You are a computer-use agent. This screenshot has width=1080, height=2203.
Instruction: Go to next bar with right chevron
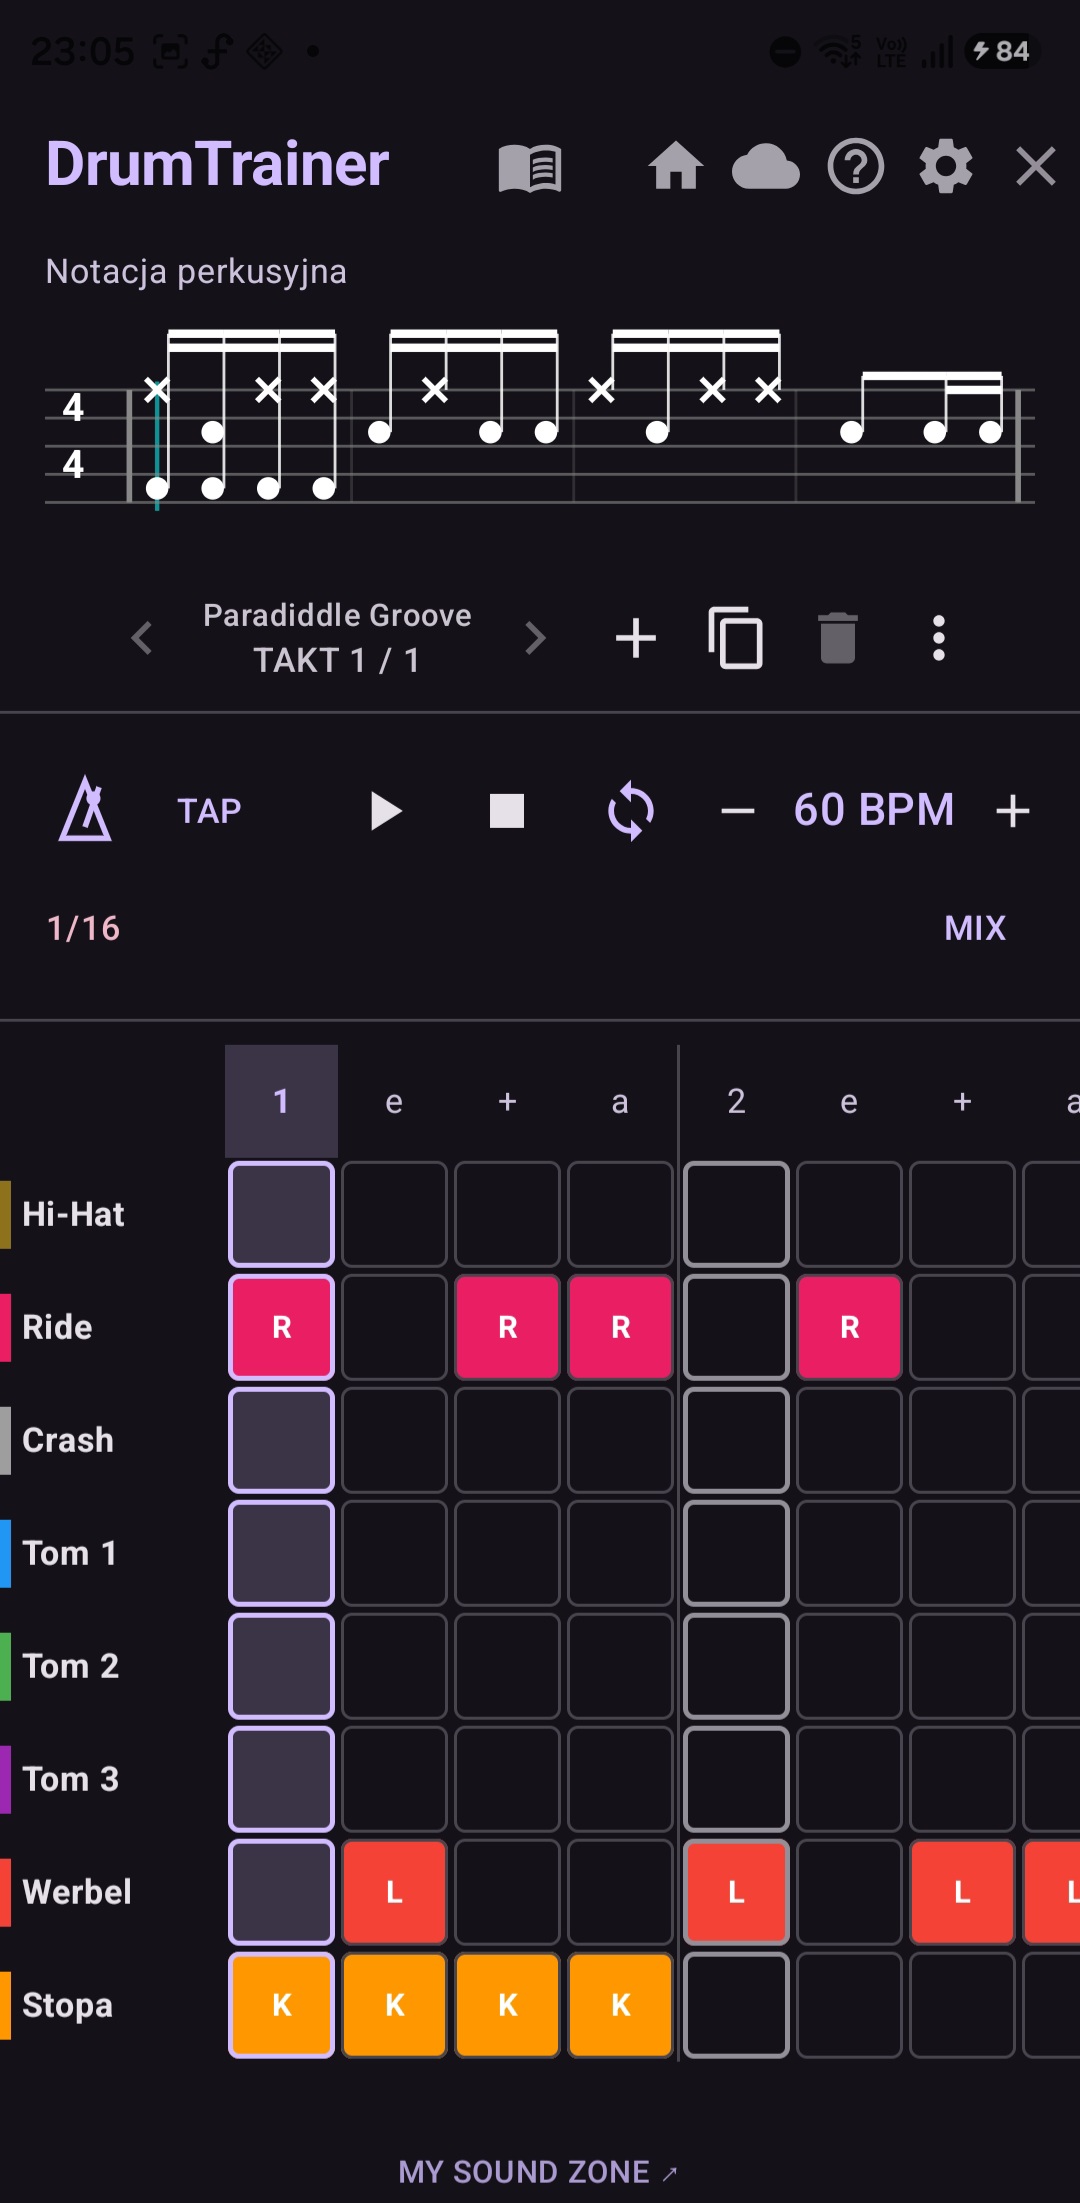[x=536, y=638]
